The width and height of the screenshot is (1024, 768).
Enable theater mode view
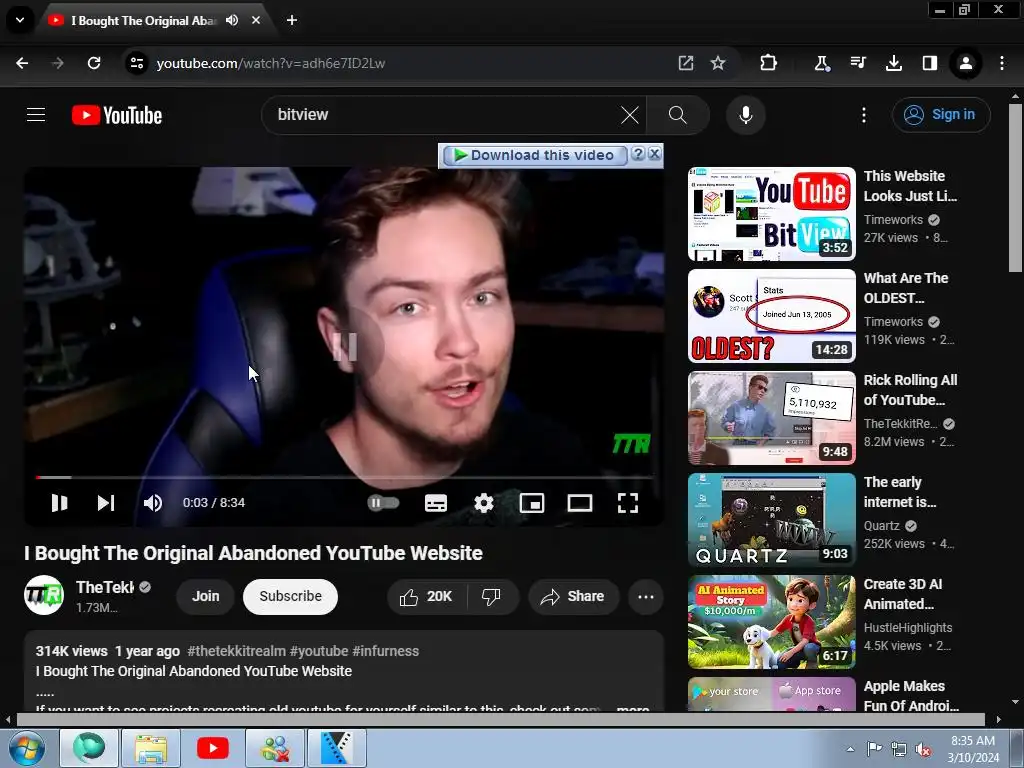click(580, 502)
